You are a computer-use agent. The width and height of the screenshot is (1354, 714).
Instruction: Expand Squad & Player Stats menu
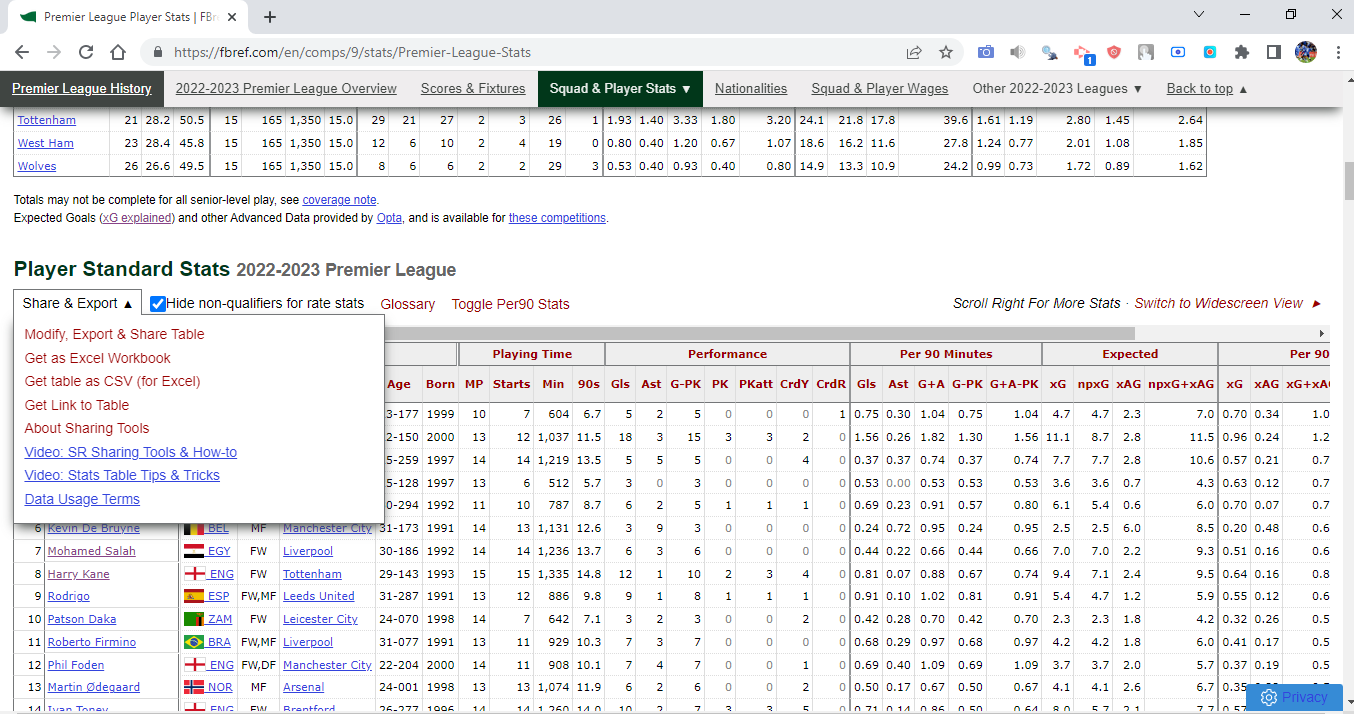point(620,88)
